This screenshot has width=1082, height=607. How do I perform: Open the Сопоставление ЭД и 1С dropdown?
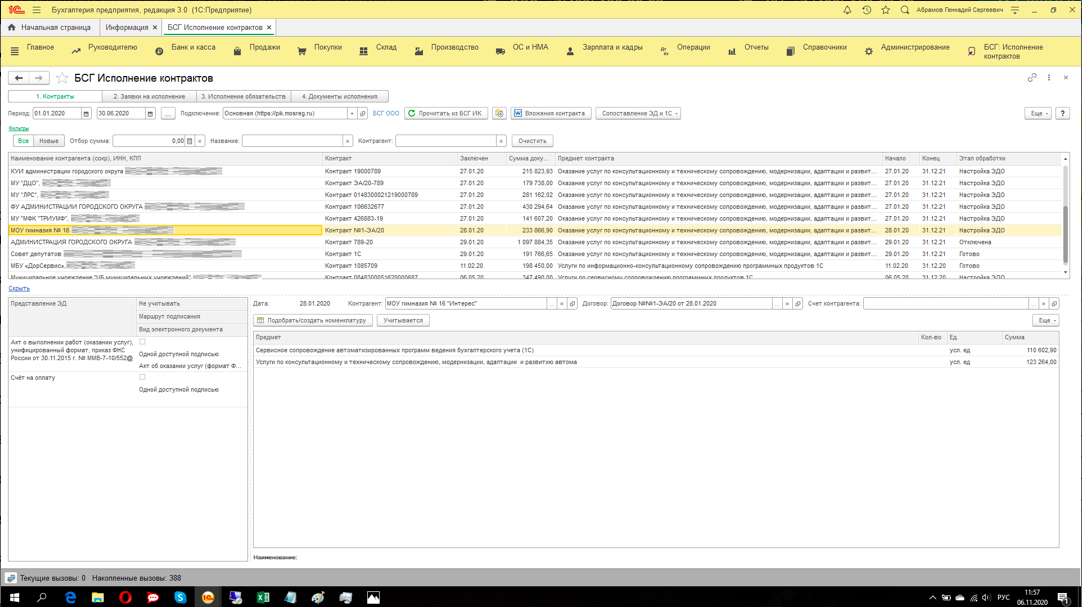click(x=638, y=114)
